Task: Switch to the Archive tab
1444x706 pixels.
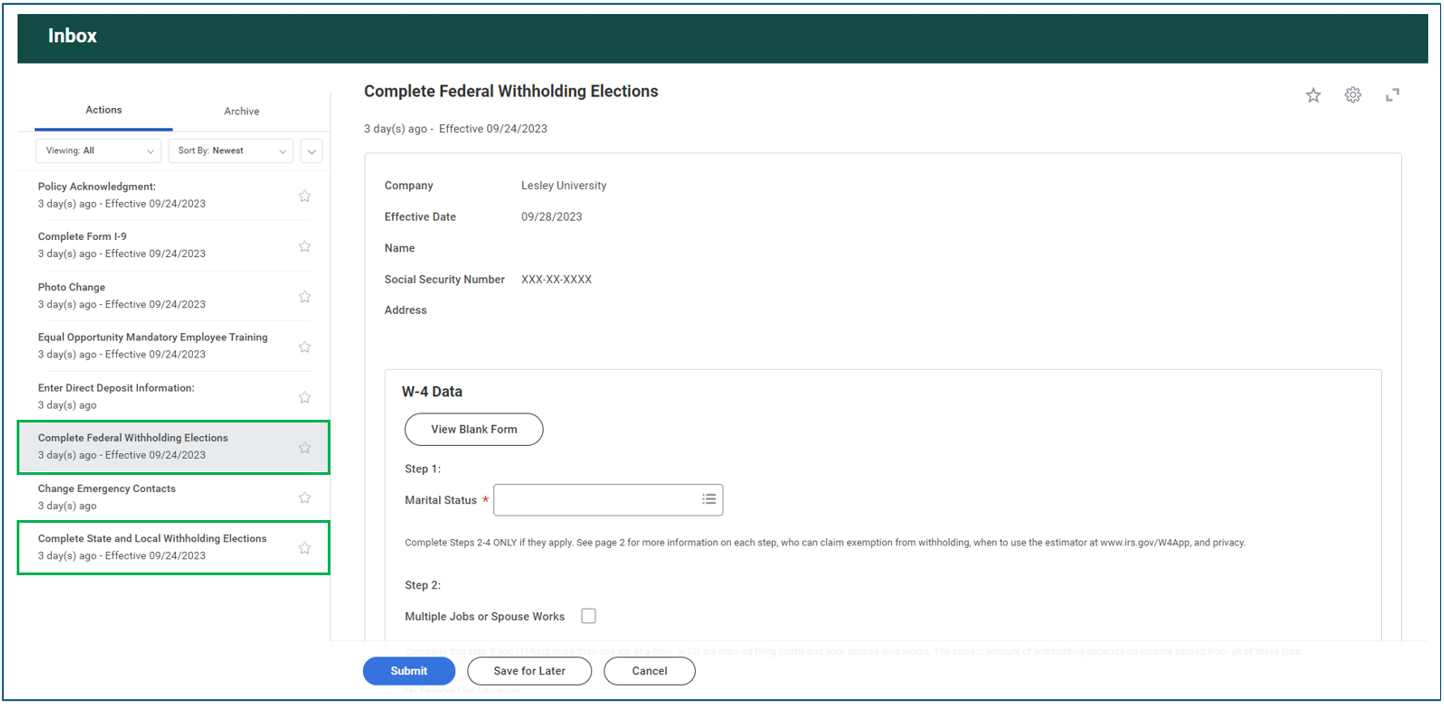Action: pos(242,111)
